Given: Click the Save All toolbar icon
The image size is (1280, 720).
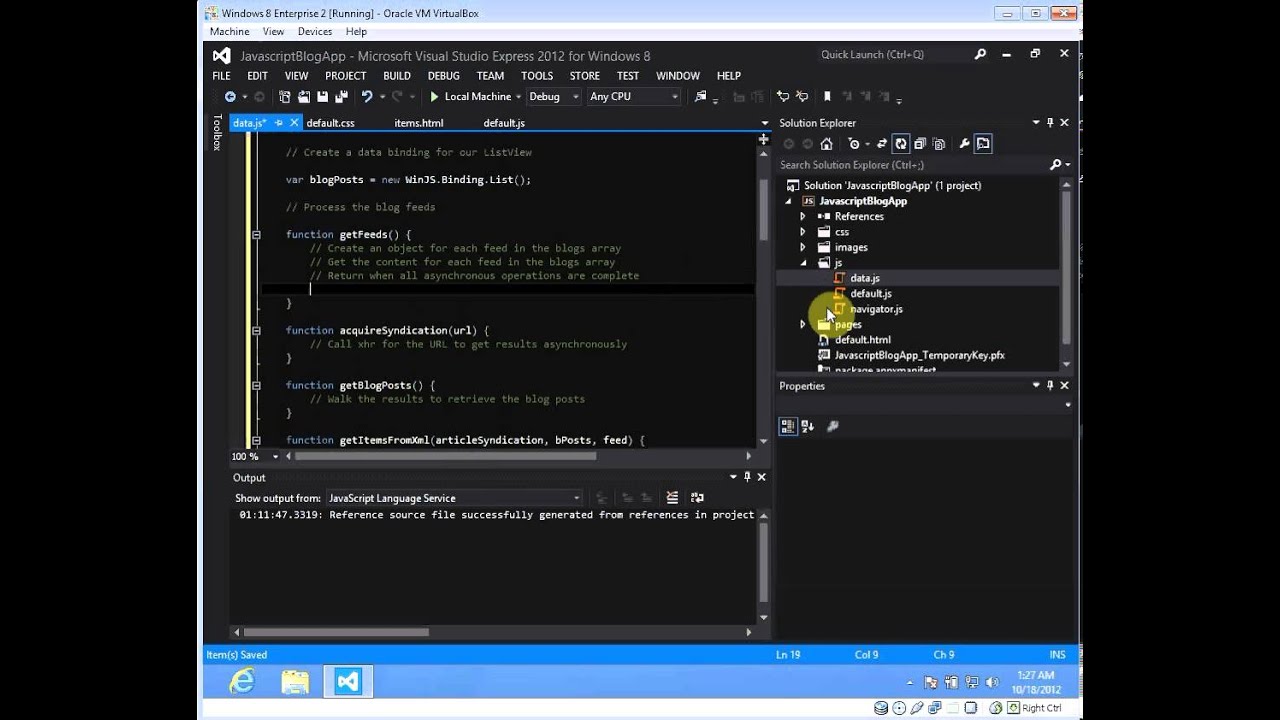Looking at the screenshot, I should [341, 97].
